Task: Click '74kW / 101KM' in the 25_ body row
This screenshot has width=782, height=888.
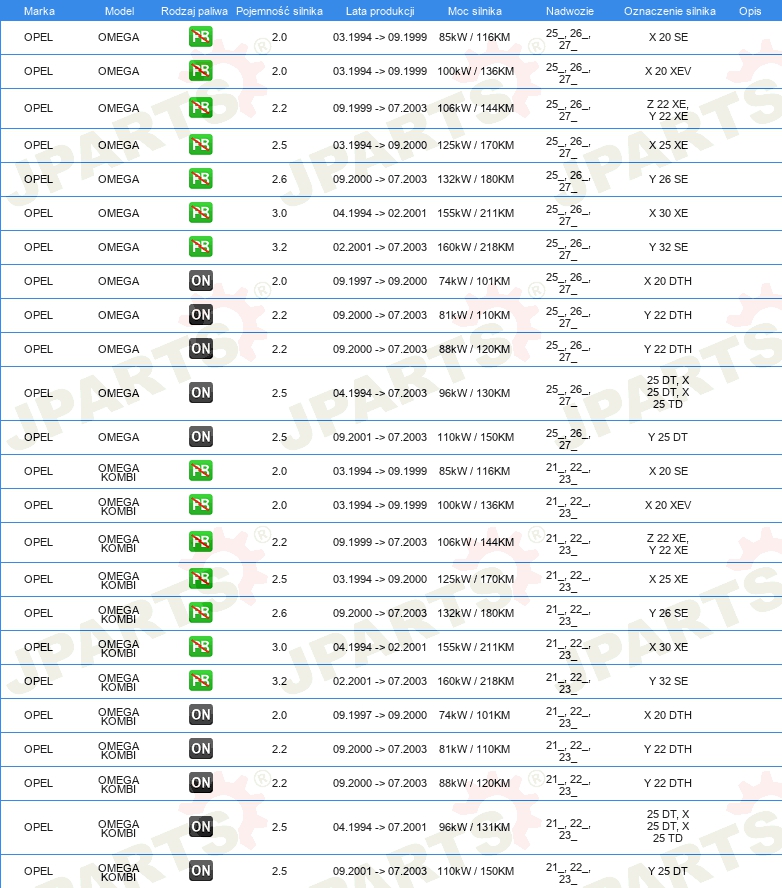Action: pyautogui.click(x=475, y=281)
